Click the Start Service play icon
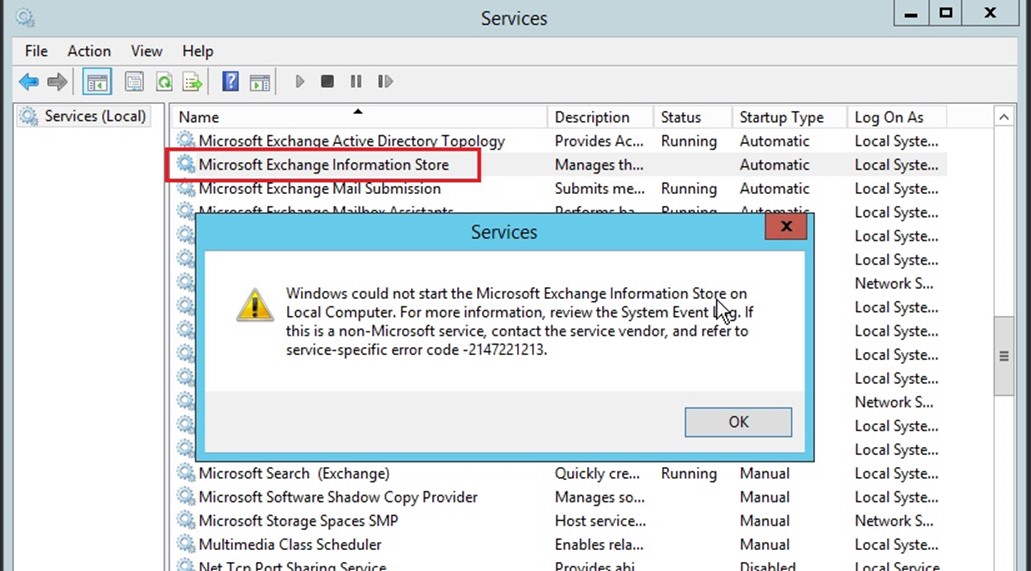The width and height of the screenshot is (1031, 571). click(x=300, y=82)
